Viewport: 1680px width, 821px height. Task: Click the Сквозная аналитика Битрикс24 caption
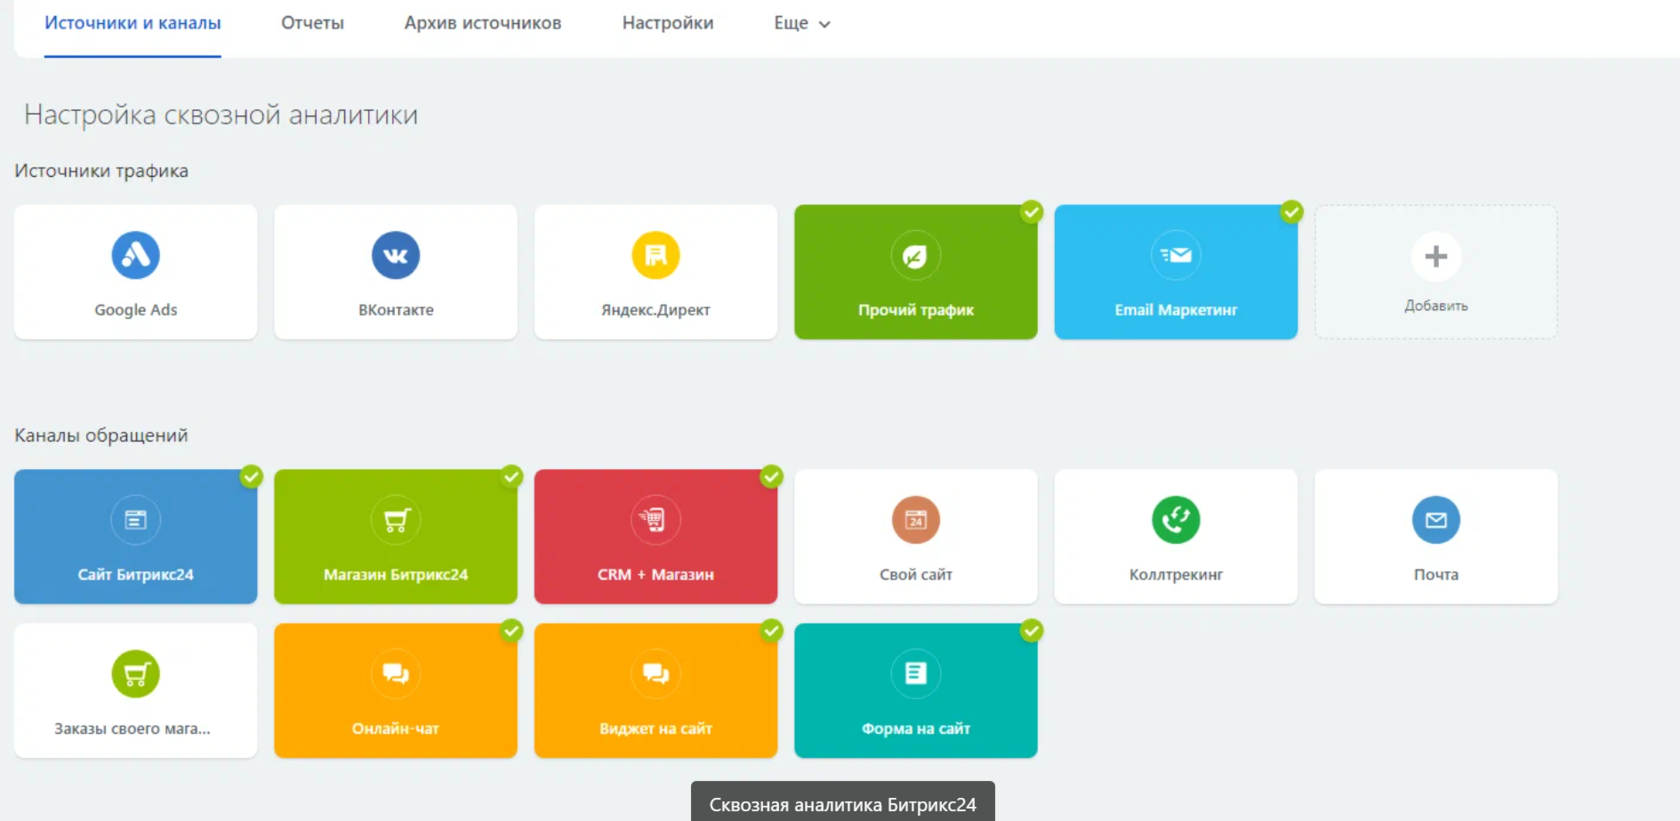click(843, 805)
